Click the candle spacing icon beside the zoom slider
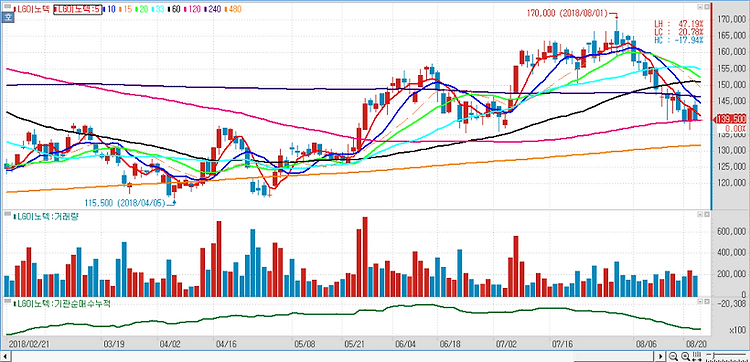Screen dimensions: 750x362 [696, 356]
